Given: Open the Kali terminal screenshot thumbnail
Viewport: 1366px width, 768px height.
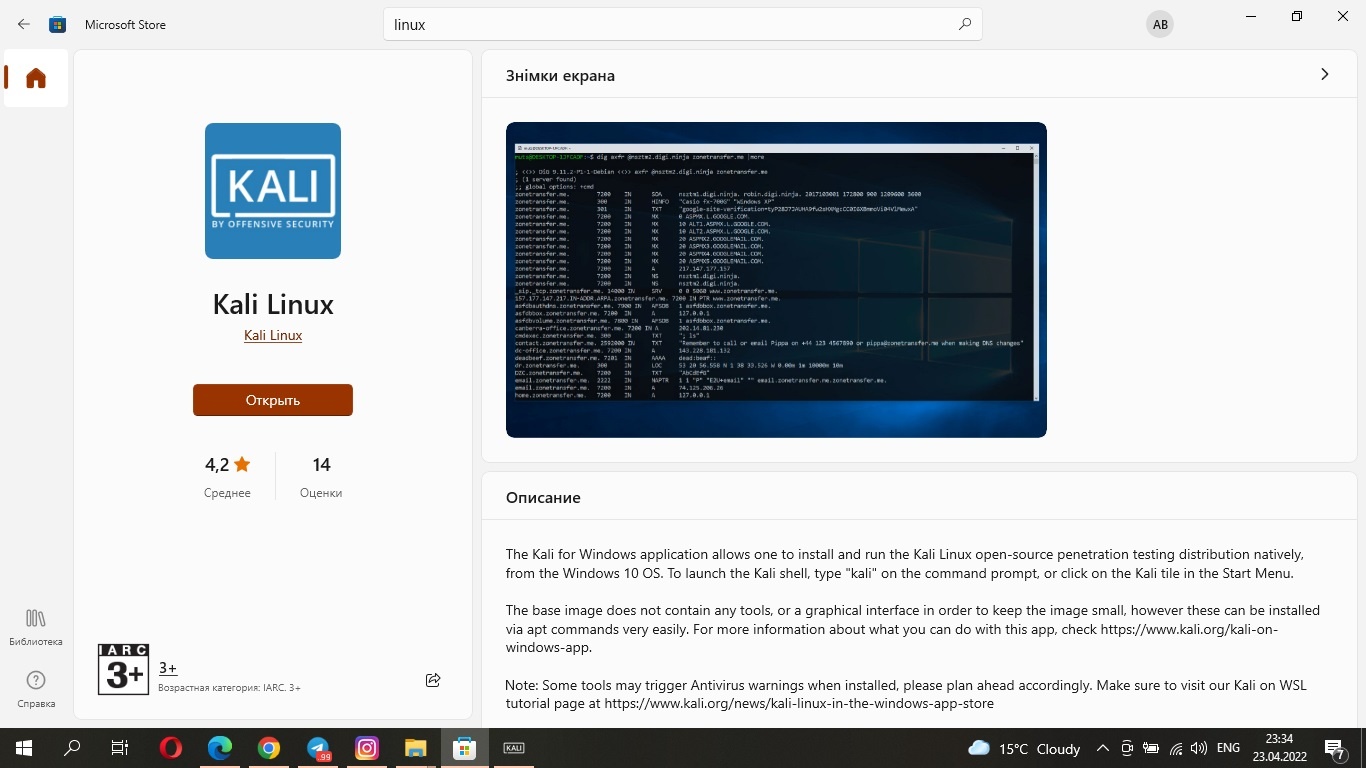Looking at the screenshot, I should tap(776, 280).
